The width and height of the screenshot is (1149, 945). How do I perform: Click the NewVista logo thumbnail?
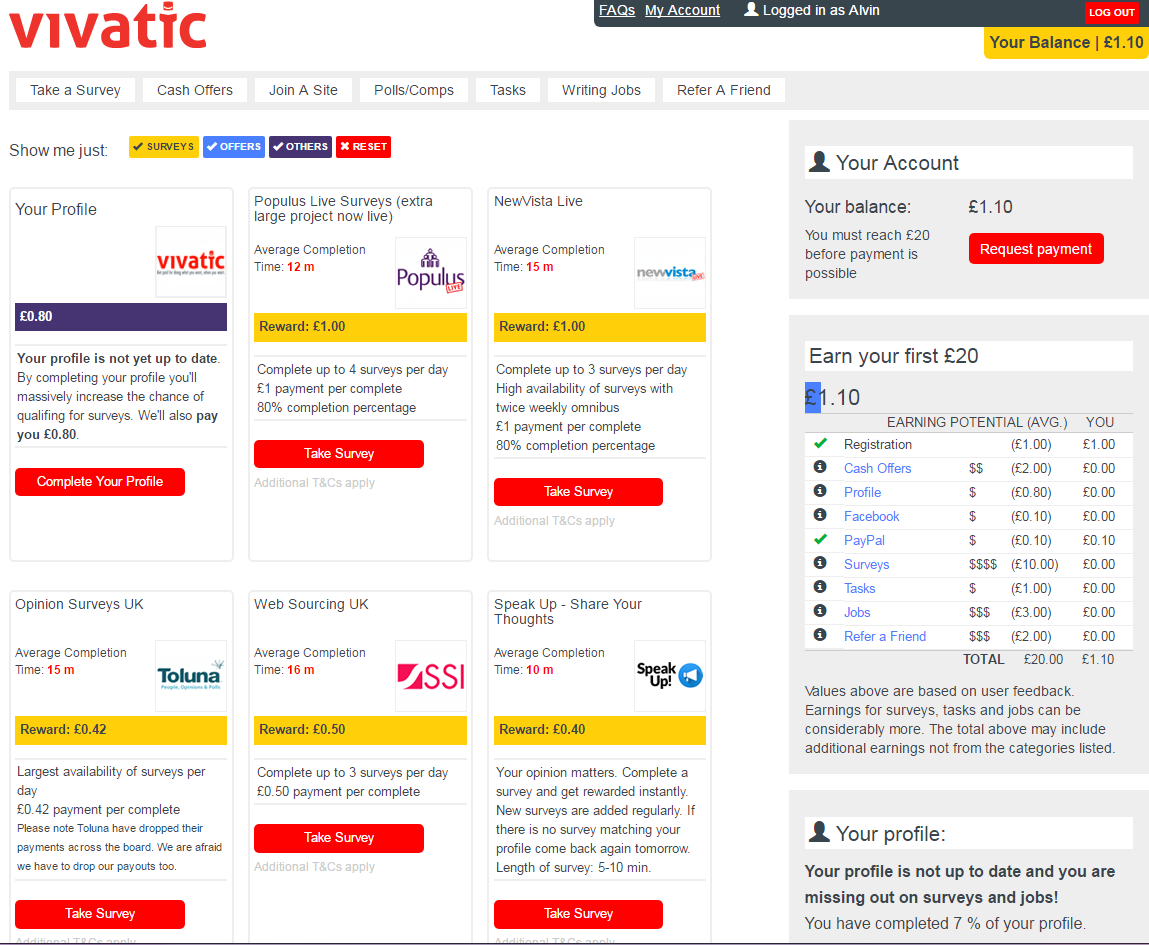[x=670, y=273]
